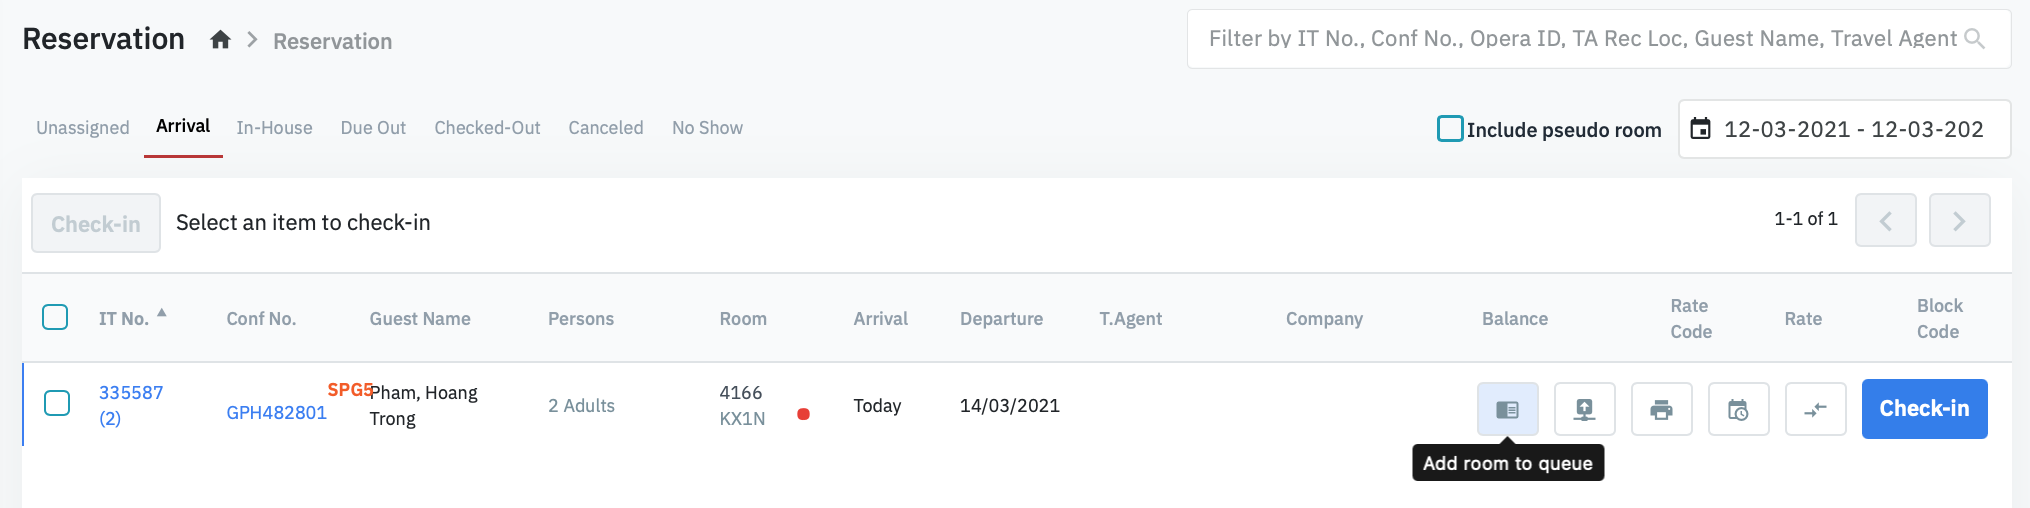Click the Add room to queue icon
2030x508 pixels.
coord(1507,409)
